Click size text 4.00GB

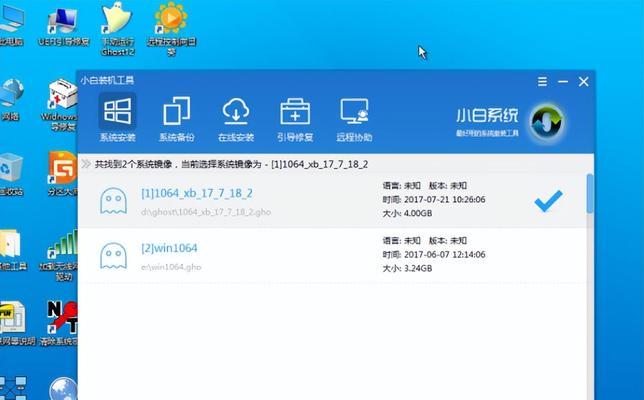(x=418, y=214)
